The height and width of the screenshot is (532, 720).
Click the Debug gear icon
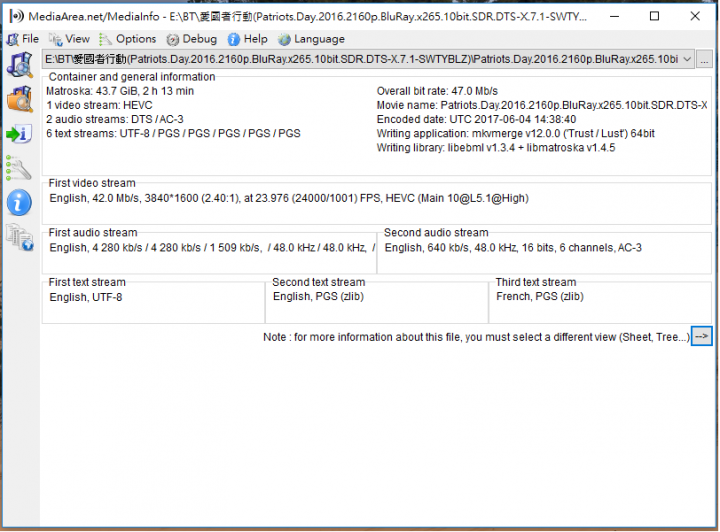tap(173, 40)
